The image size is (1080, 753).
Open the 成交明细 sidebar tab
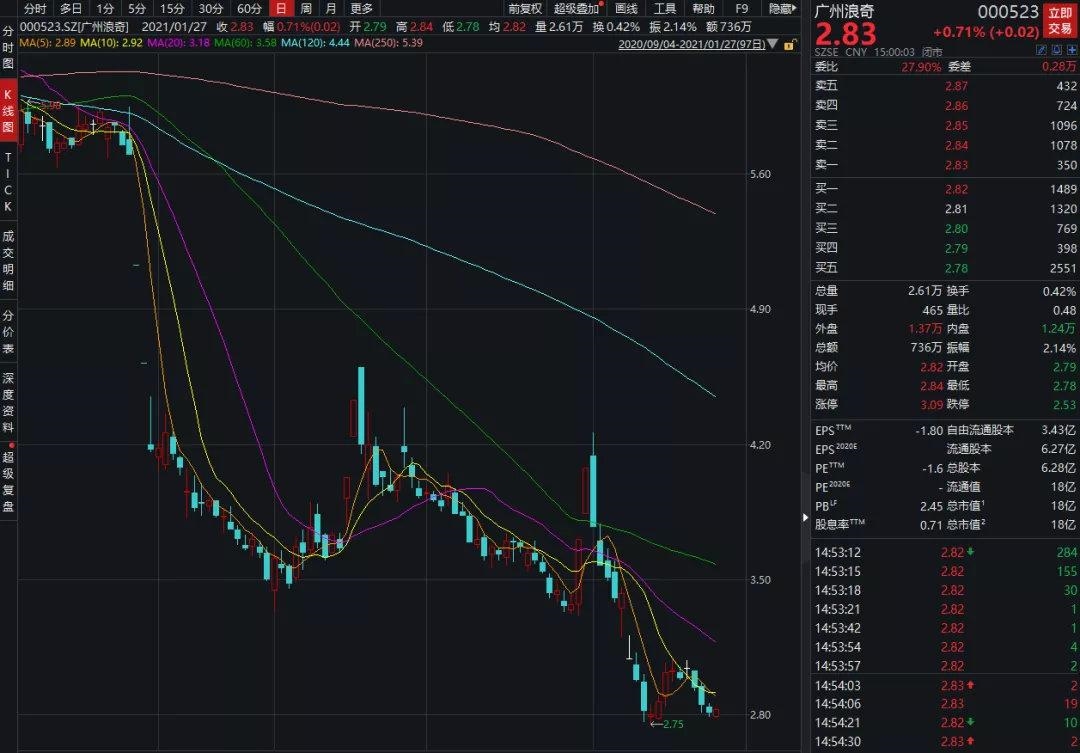(x=8, y=260)
